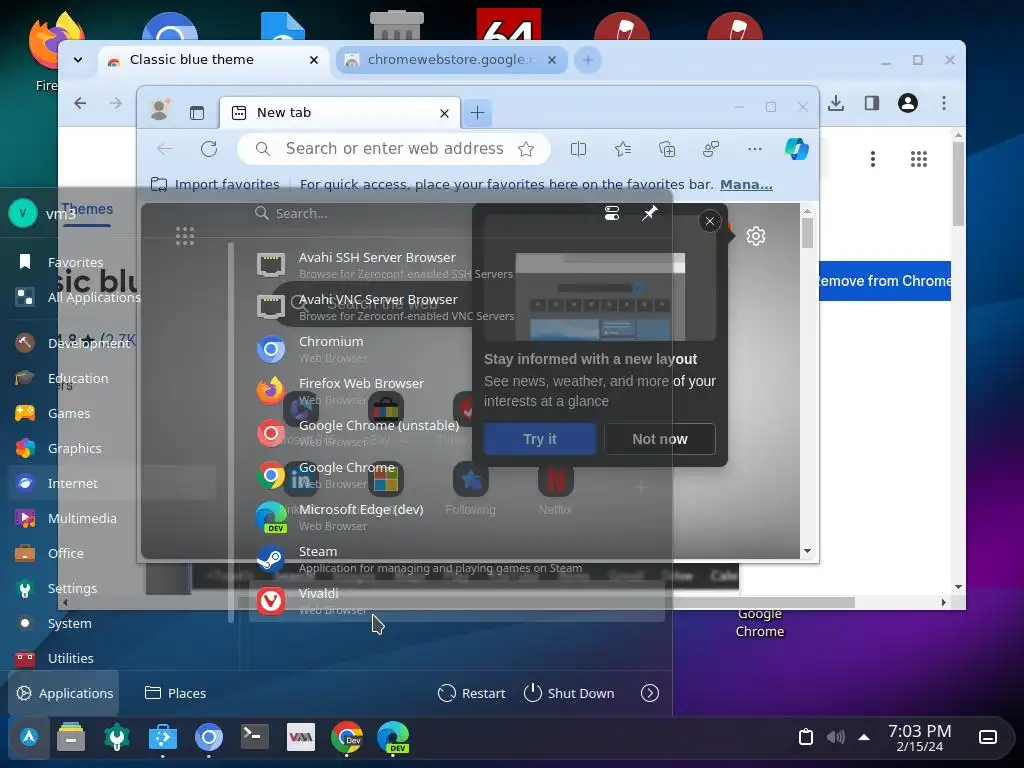Open Edge Favorites toolbar icon
This screenshot has height=768, width=1024.
pos(622,150)
